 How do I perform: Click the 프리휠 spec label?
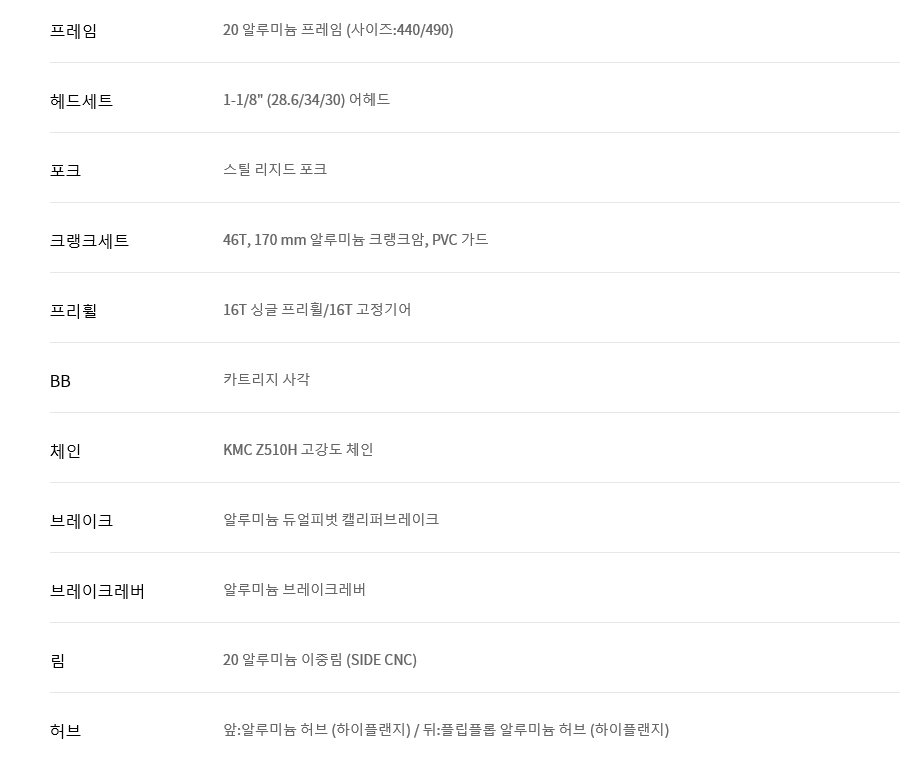(x=73, y=311)
